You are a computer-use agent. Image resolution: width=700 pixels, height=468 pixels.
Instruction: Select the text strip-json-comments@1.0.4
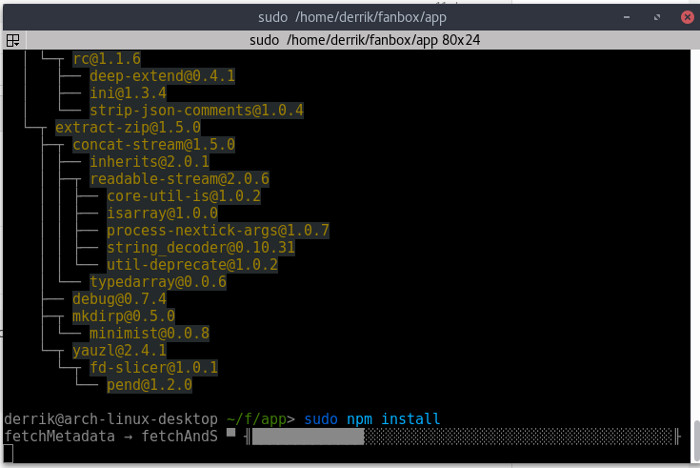point(196,110)
